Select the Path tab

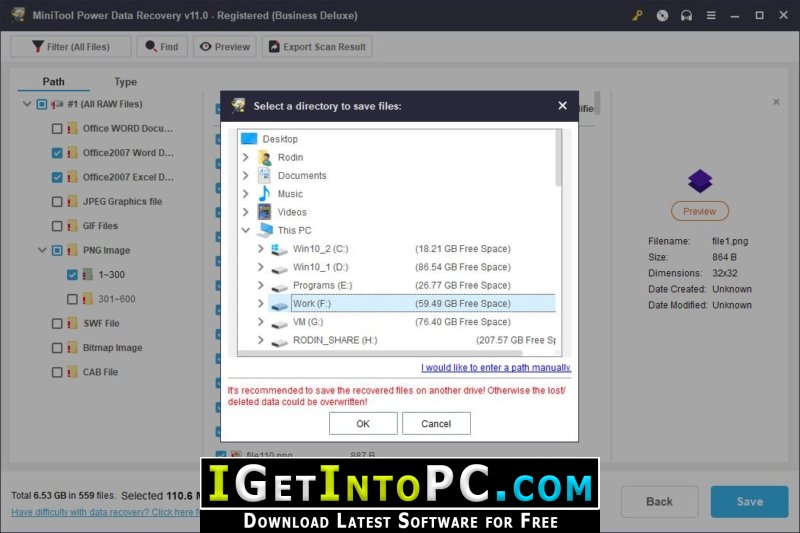[x=54, y=82]
